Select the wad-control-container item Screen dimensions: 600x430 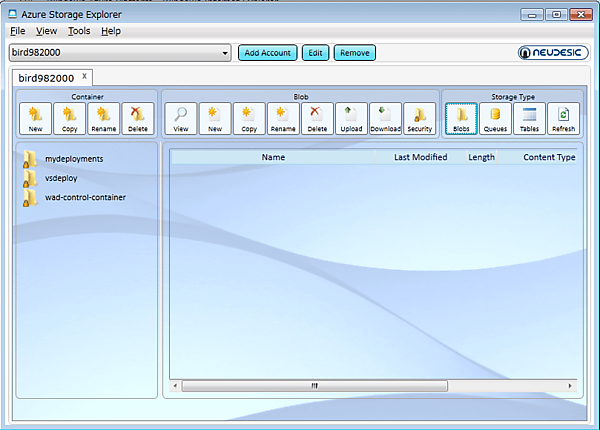pos(85,197)
